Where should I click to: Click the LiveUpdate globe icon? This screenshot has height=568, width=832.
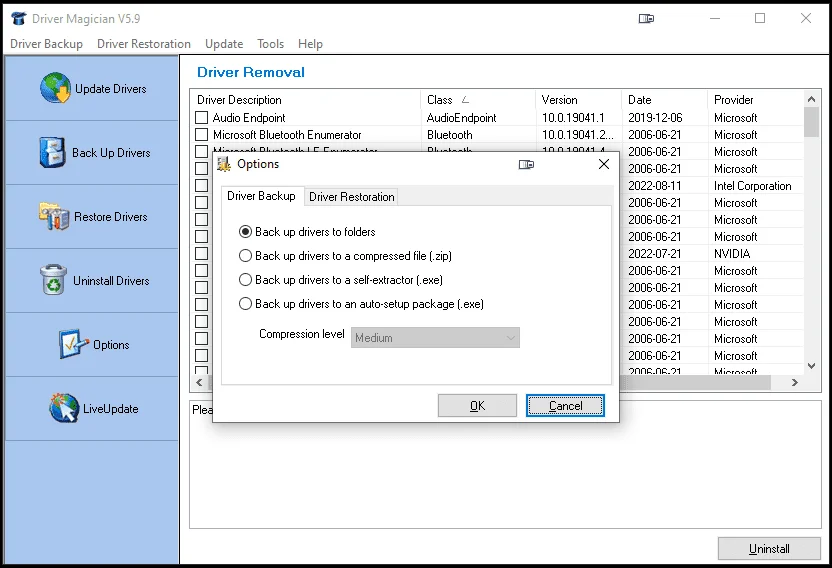click(64, 408)
